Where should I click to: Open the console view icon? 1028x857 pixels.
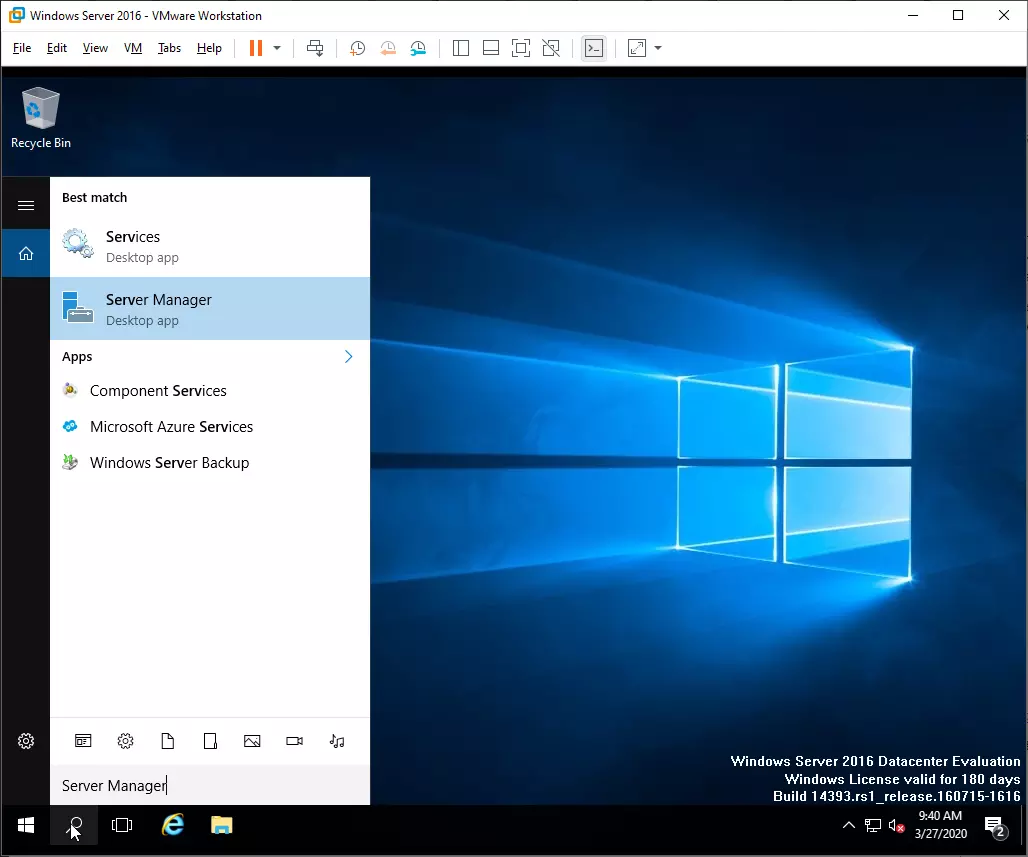594,48
